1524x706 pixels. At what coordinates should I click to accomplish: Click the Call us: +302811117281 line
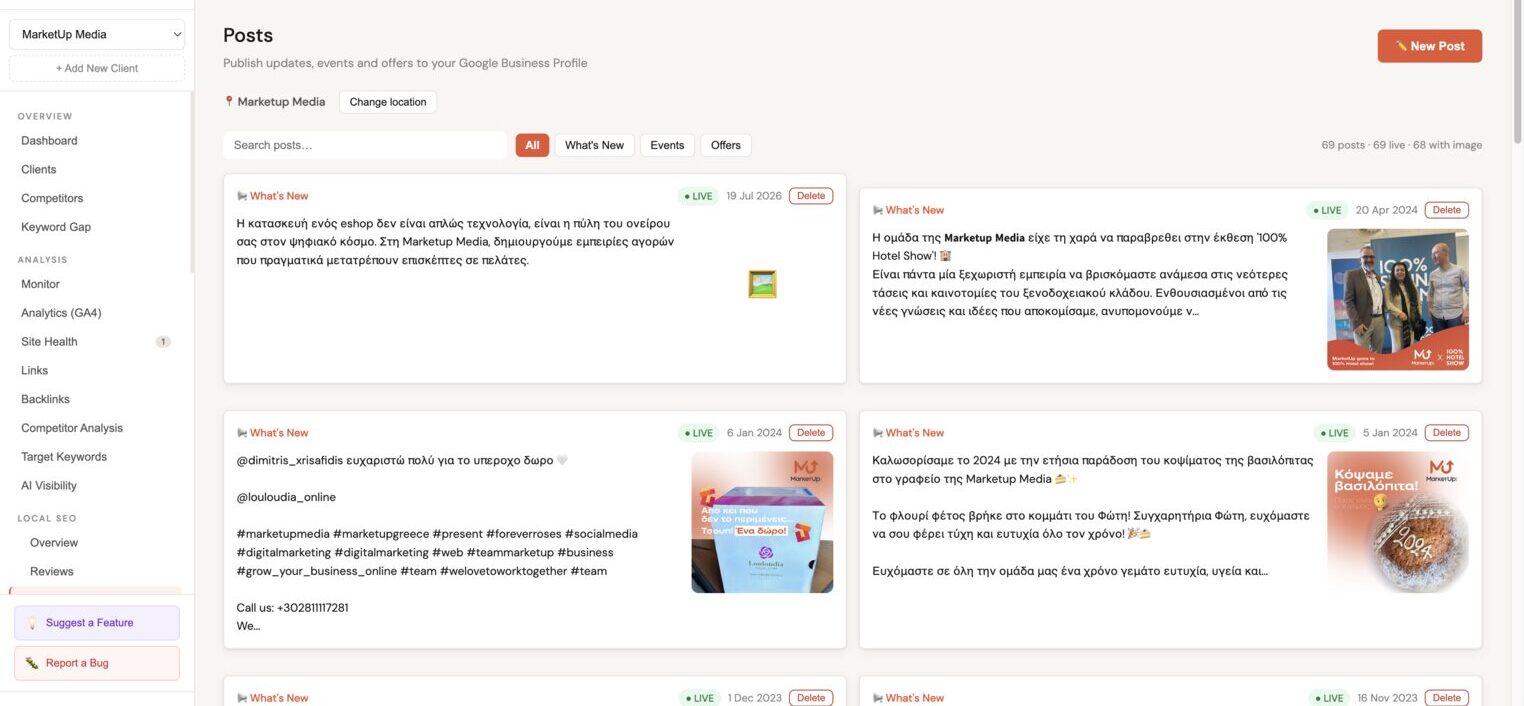click(x=292, y=608)
